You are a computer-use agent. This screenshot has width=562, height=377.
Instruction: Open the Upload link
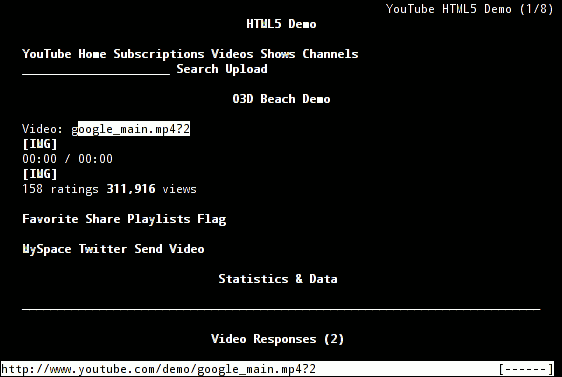(246, 69)
